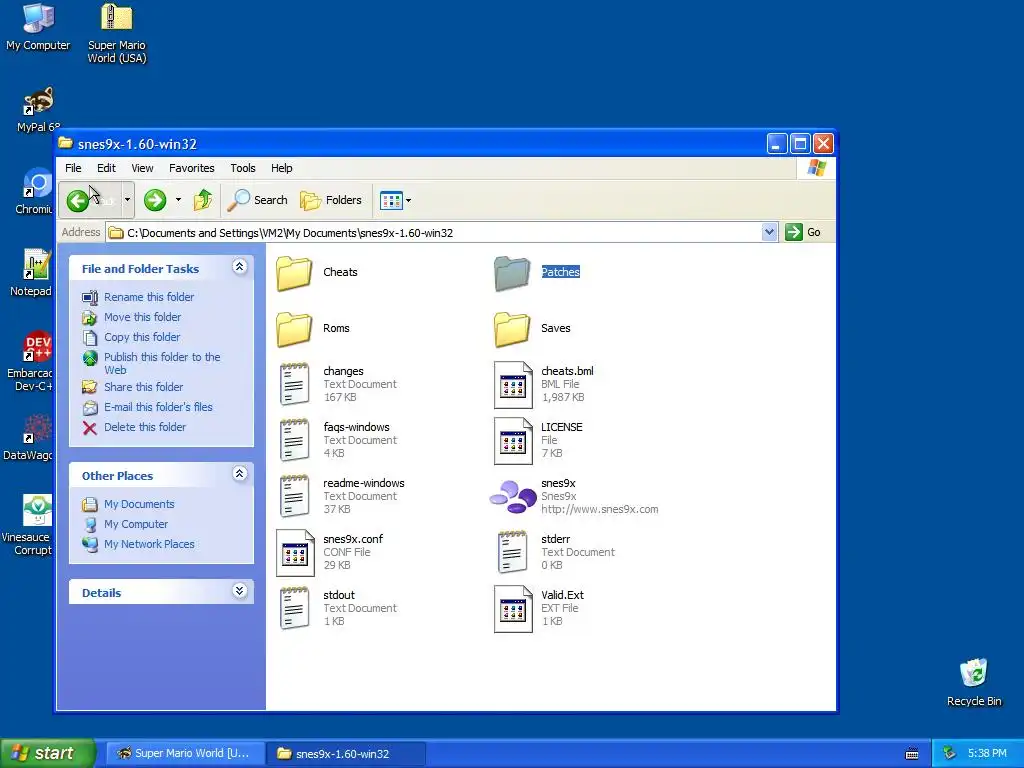Switch to Super Mario World taskbar window
1024x768 pixels.
[x=184, y=753]
